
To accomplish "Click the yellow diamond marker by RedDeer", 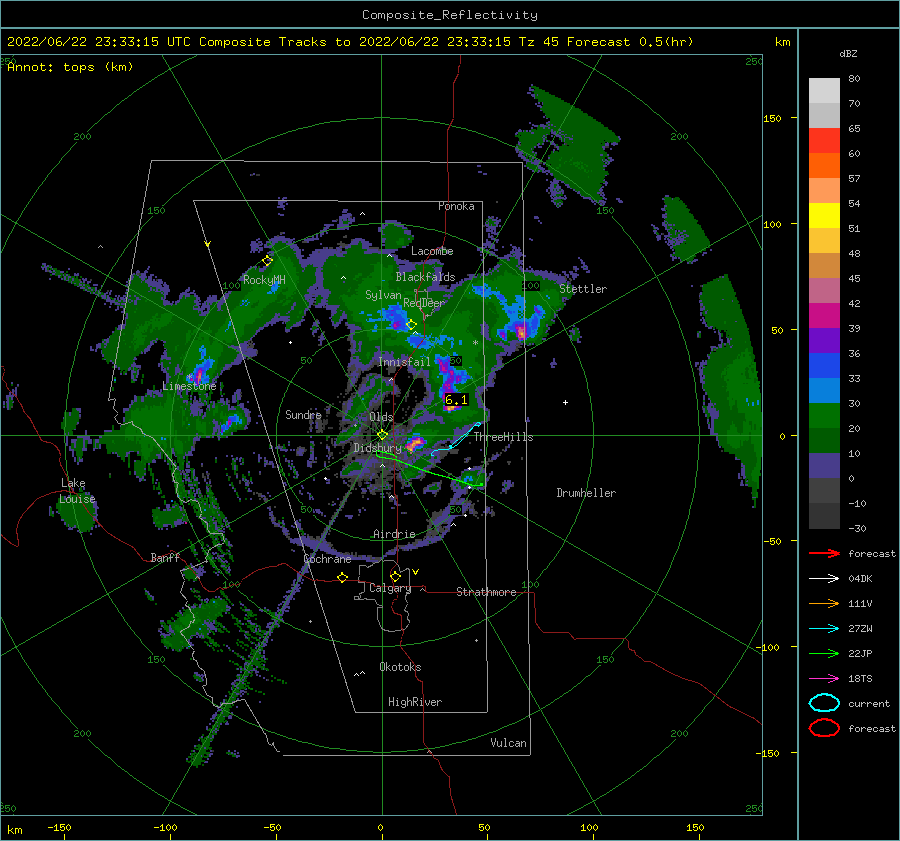I will tap(411, 325).
